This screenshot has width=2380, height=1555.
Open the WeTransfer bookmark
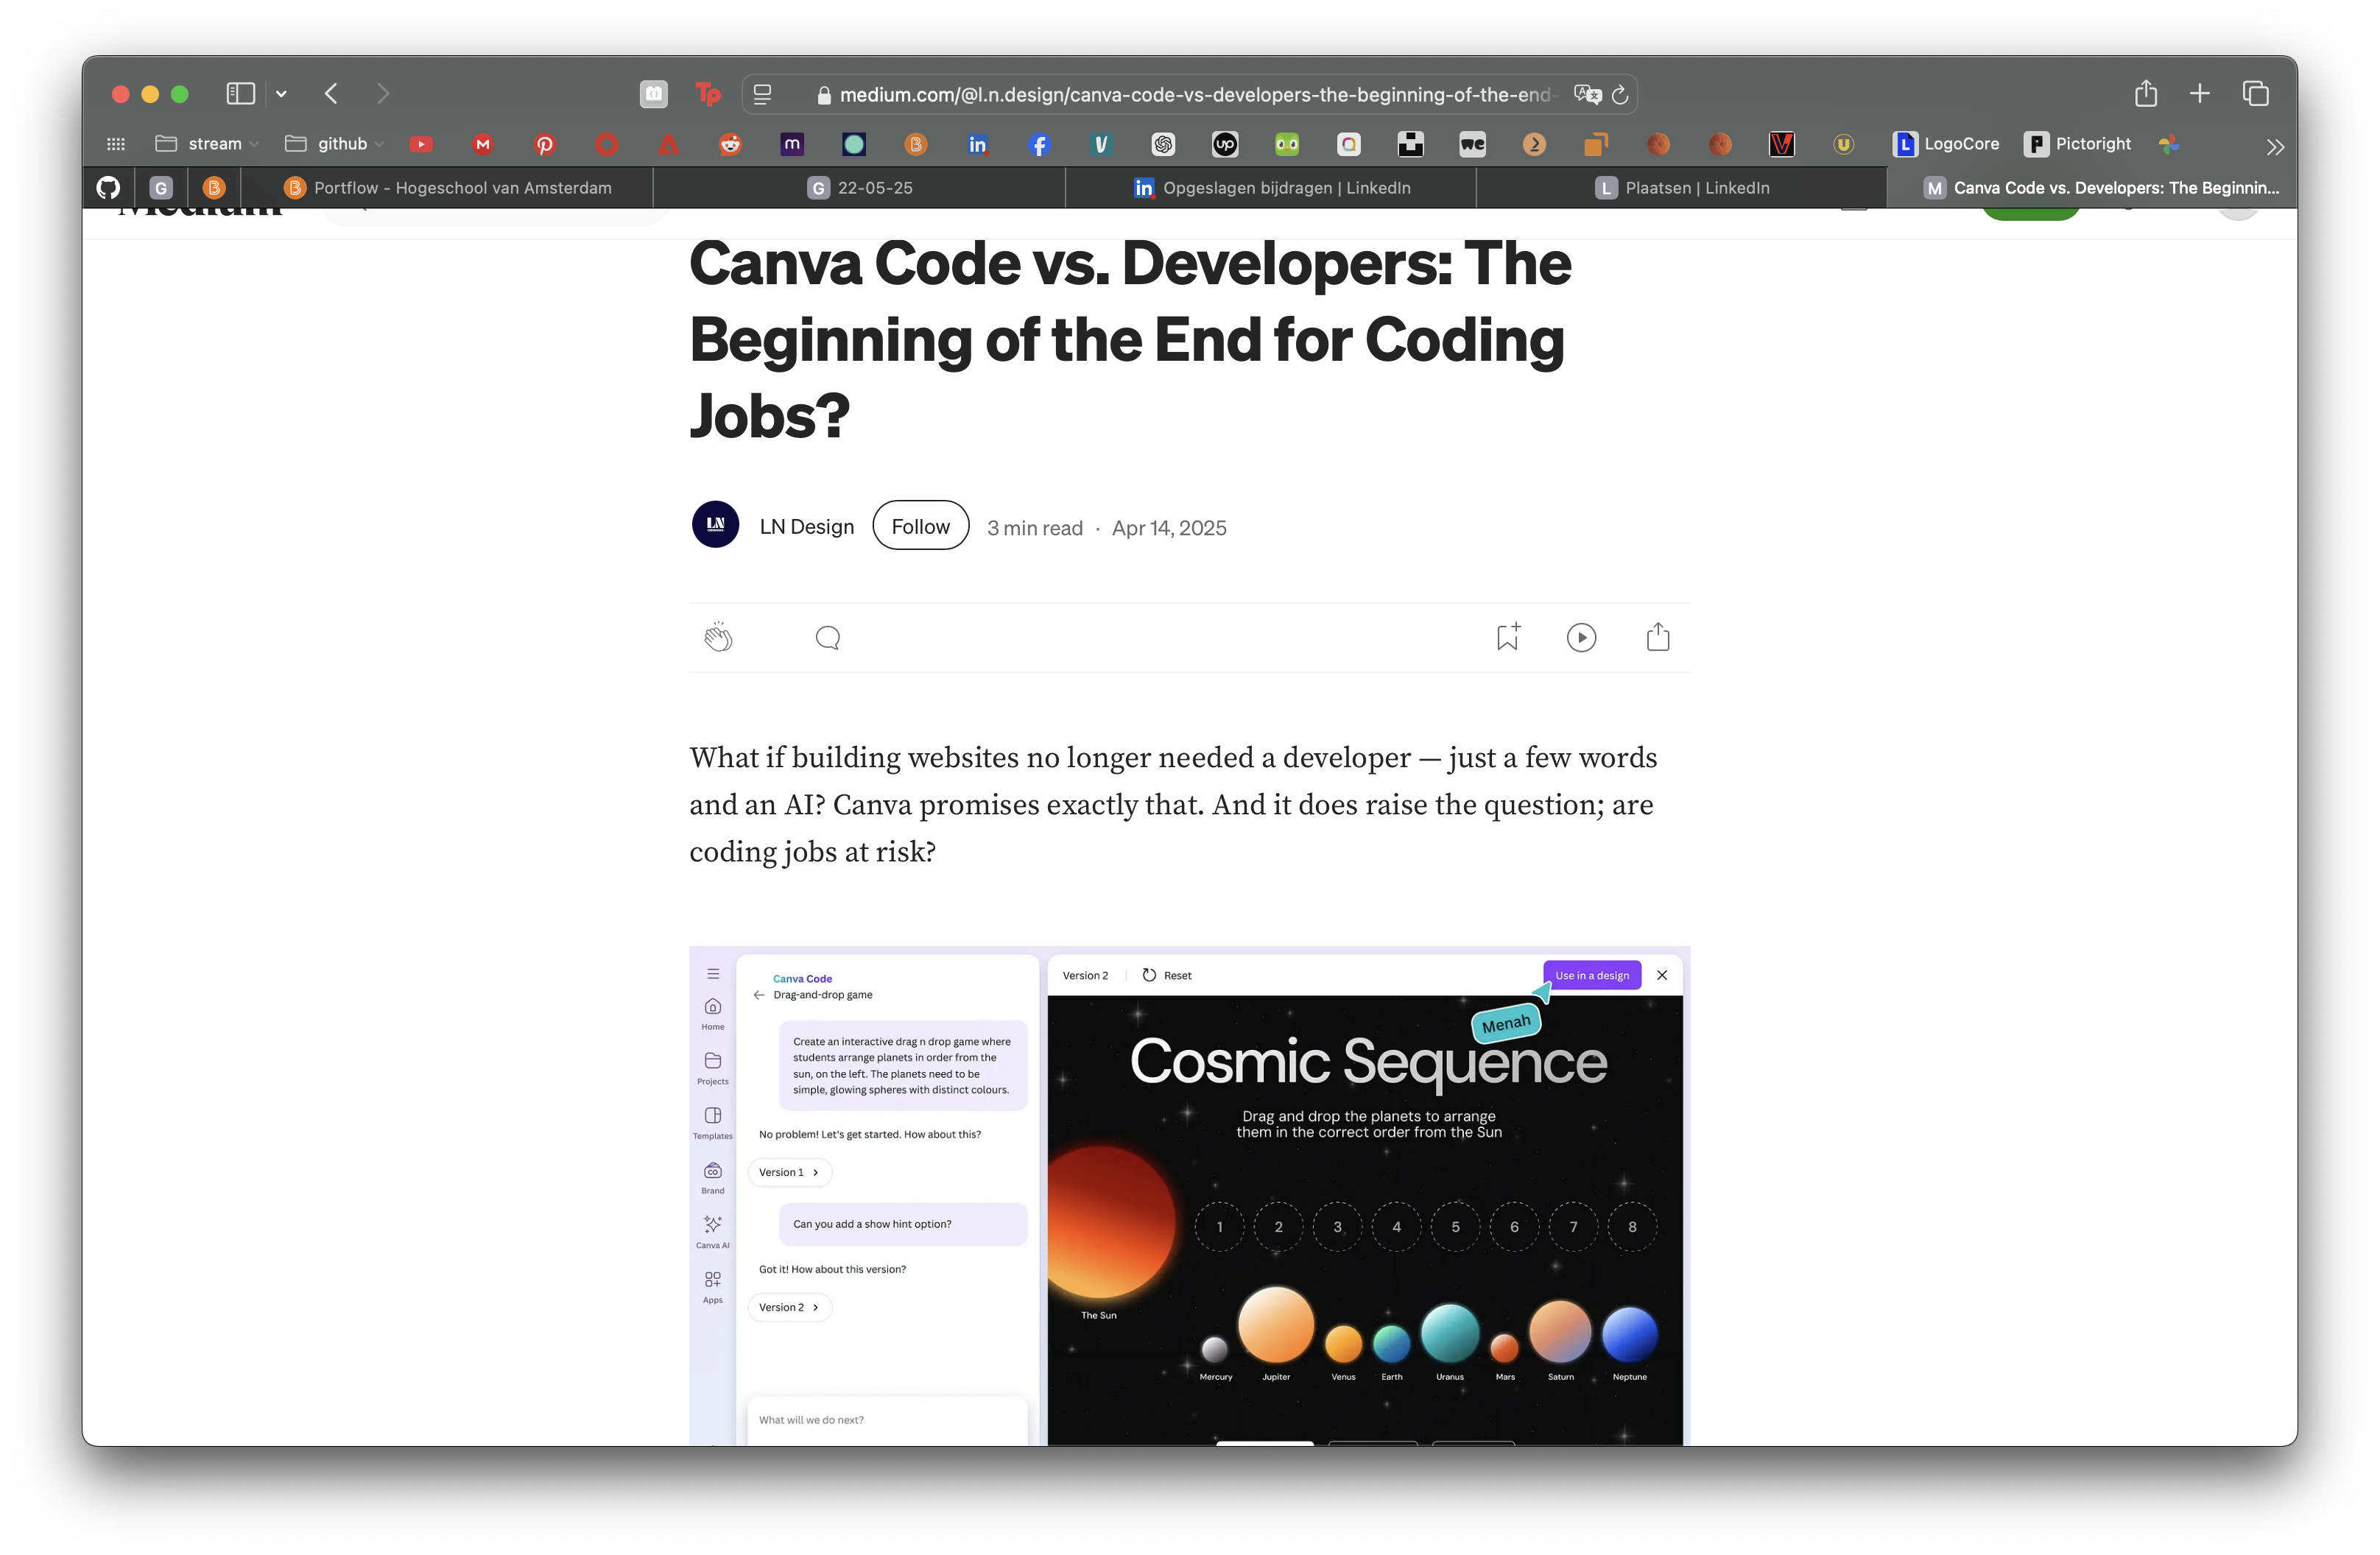click(x=1472, y=144)
